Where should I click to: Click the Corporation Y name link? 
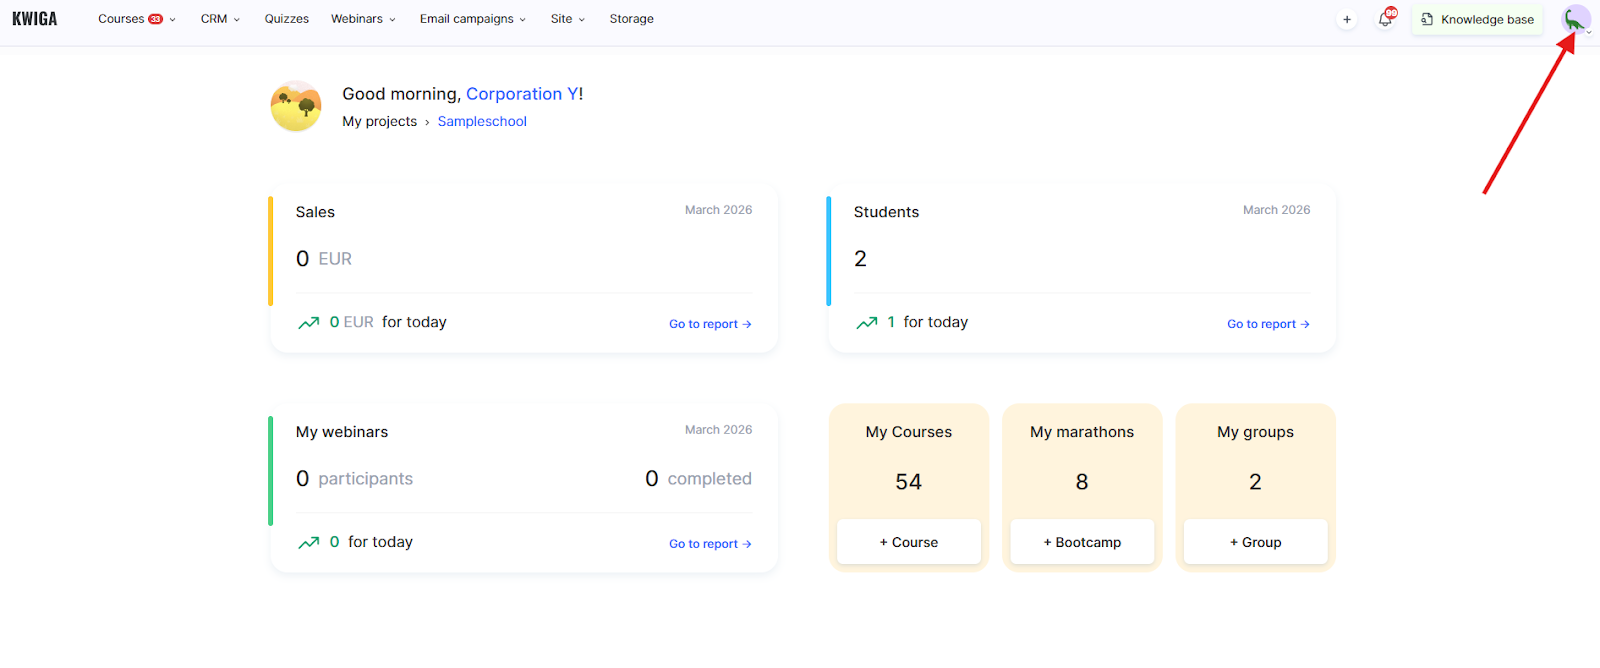(521, 94)
